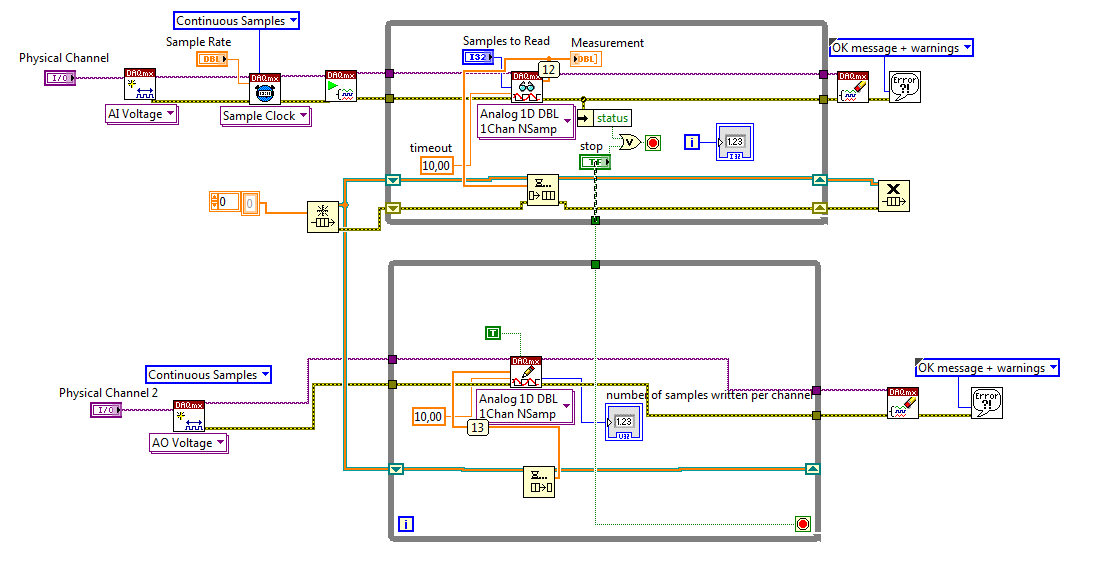Open the upper Analog 1D DBL selector
Image resolution: width=1104 pixels, height=572 pixels.
point(526,122)
